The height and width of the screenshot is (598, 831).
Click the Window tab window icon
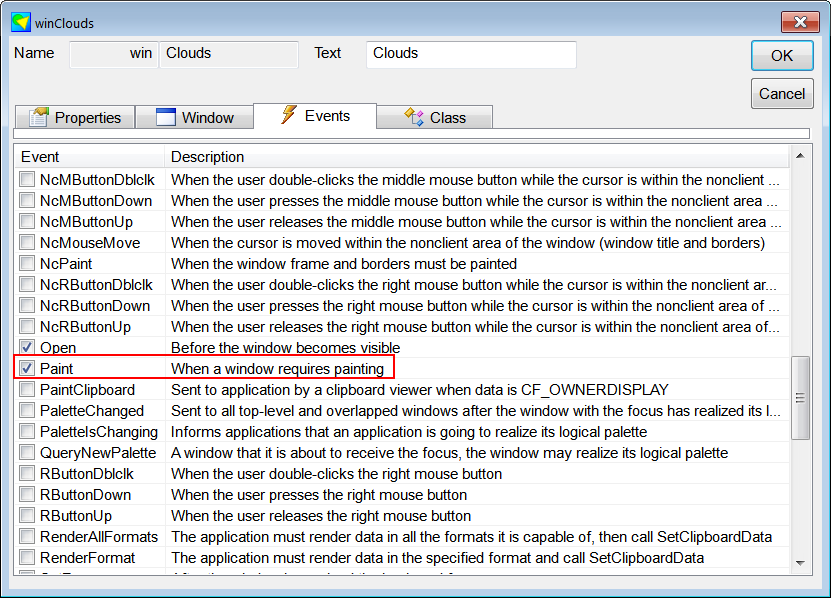[165, 117]
